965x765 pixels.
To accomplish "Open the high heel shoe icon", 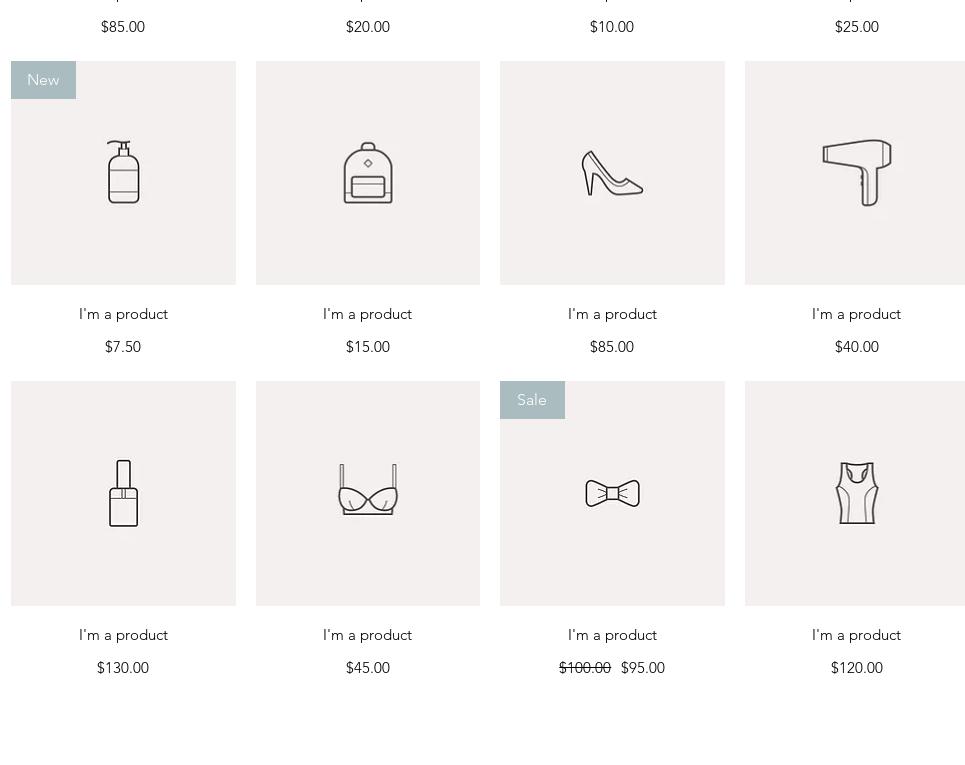I will pos(612,173).
